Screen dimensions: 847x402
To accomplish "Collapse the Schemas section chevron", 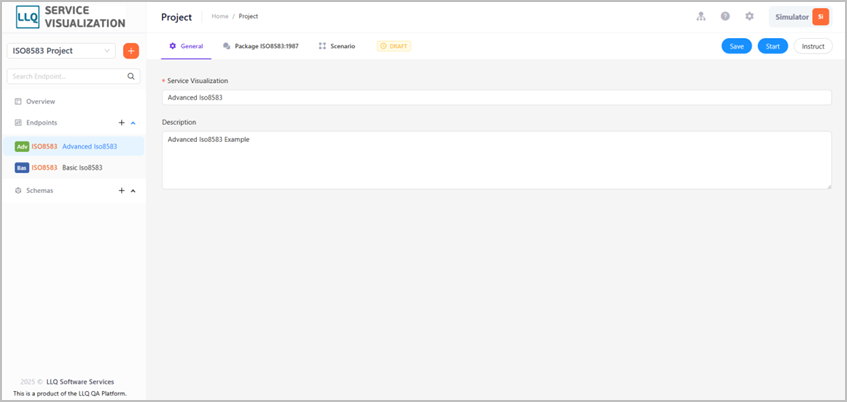I will pyautogui.click(x=133, y=191).
